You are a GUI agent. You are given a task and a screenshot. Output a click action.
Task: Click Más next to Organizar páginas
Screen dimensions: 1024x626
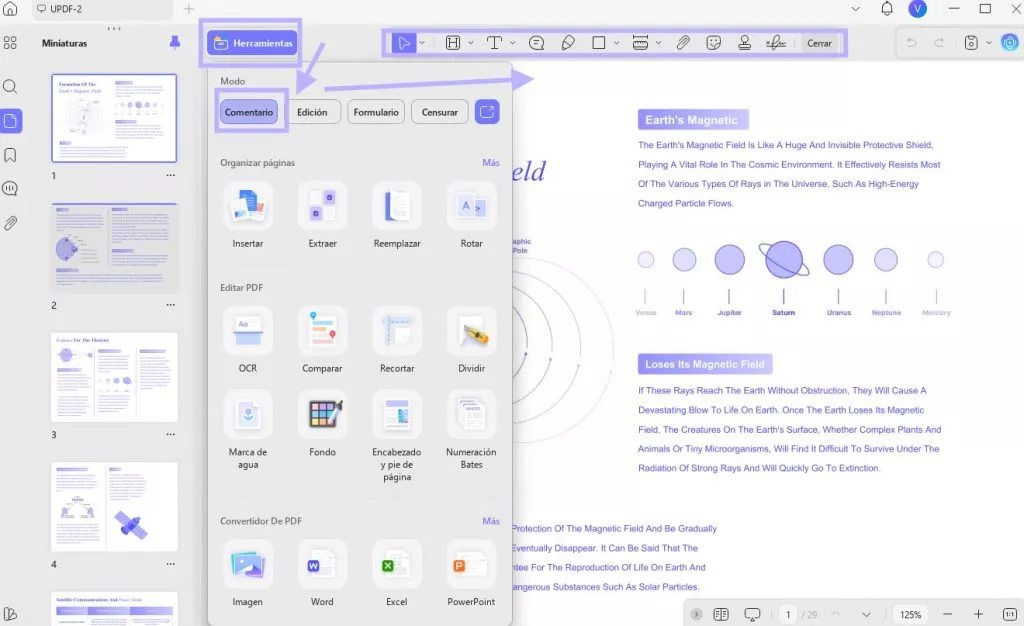491,163
